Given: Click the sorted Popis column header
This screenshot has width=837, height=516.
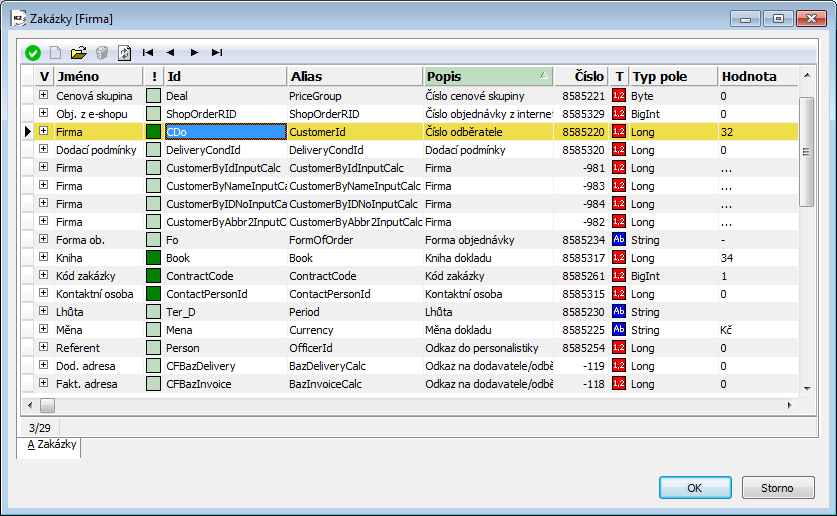Looking at the screenshot, I should [488, 76].
